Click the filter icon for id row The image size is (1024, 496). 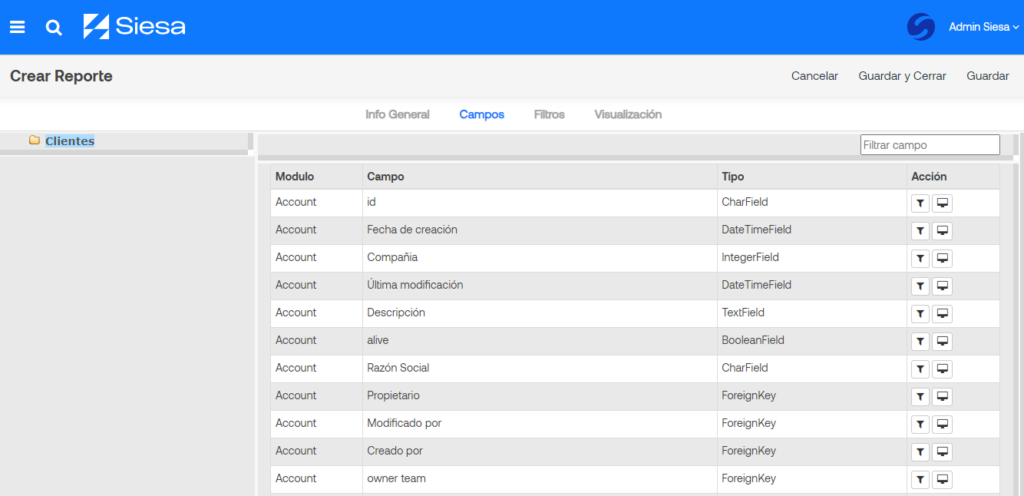pos(920,203)
